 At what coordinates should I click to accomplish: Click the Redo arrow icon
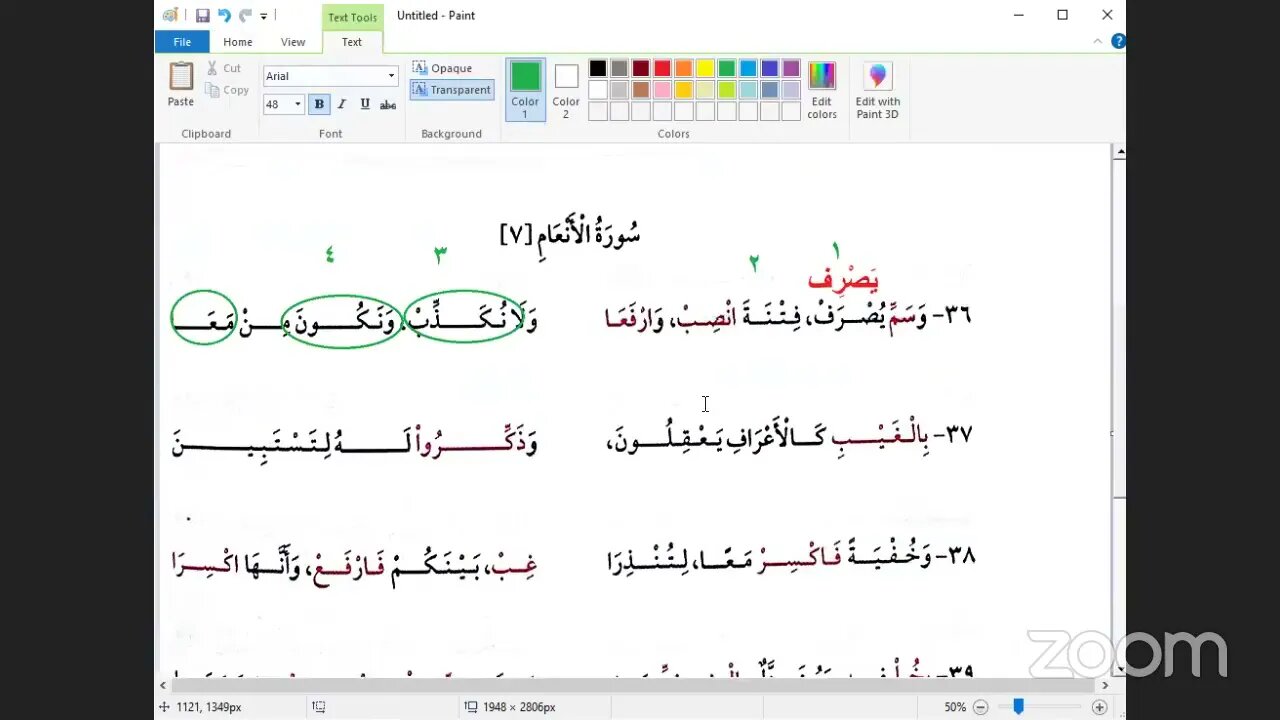point(245,15)
